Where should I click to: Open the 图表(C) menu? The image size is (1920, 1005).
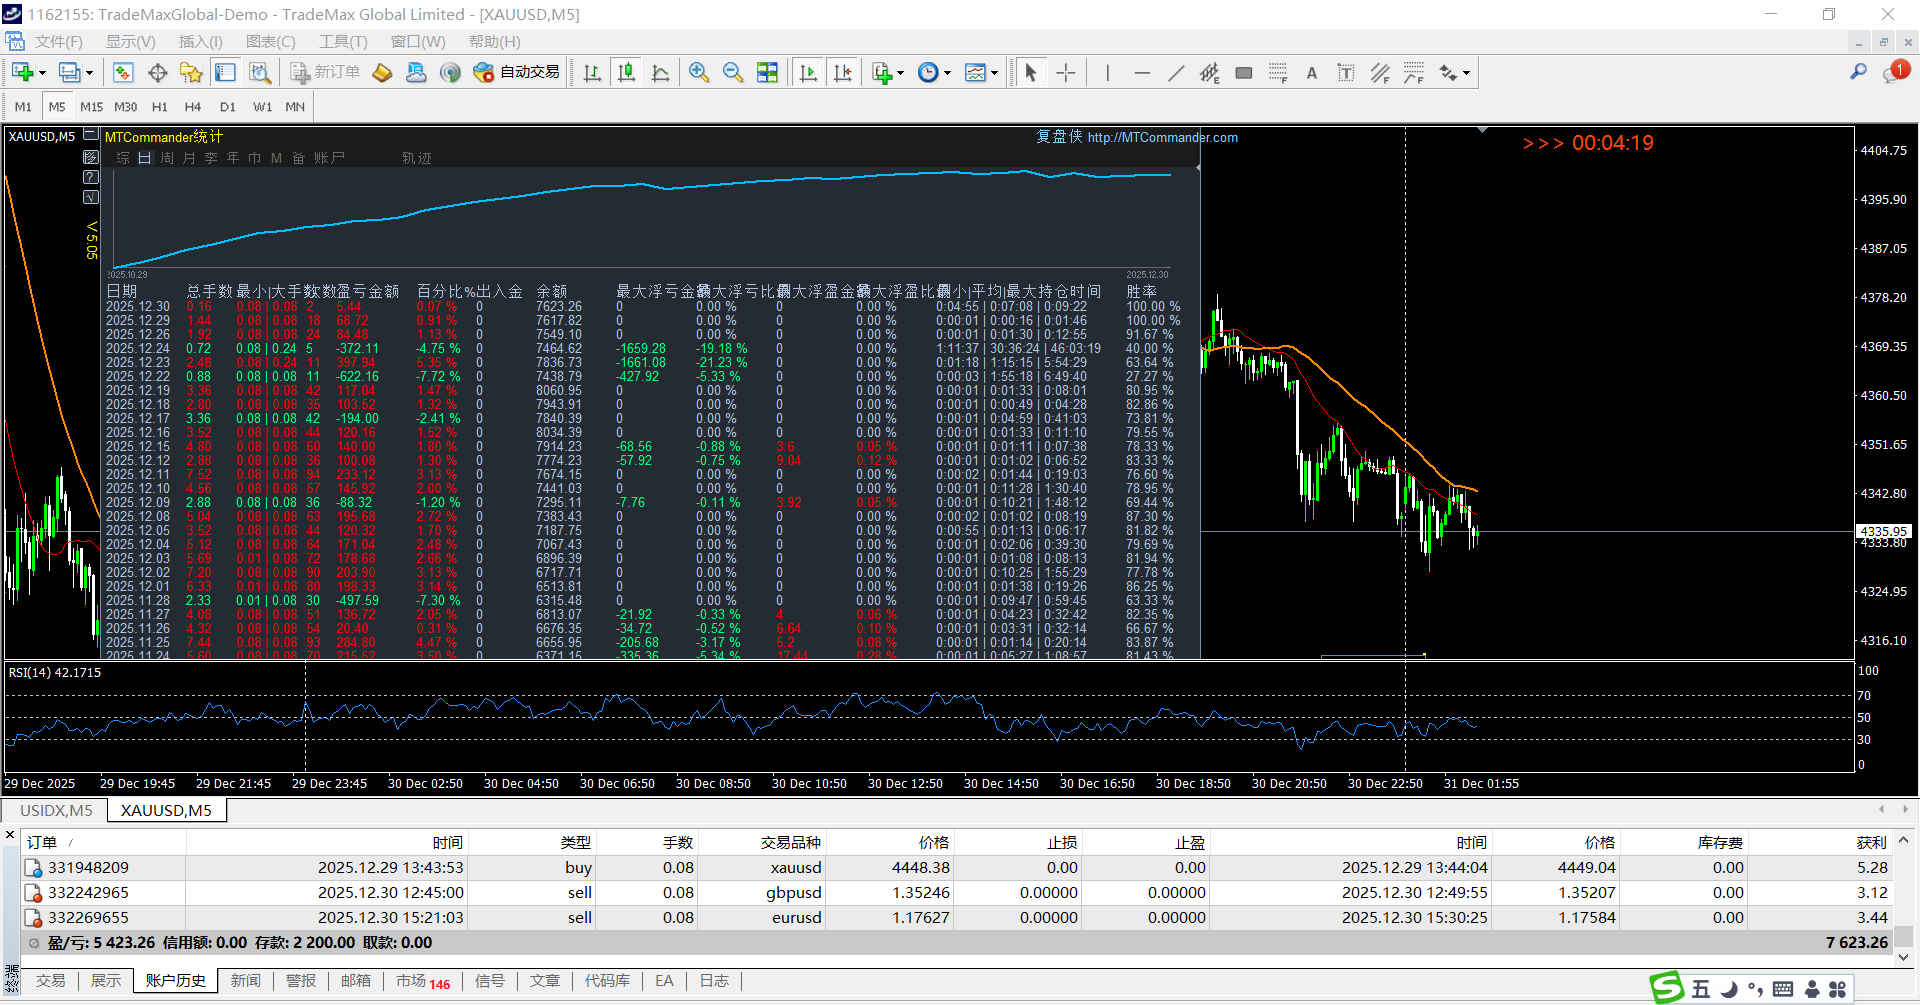270,42
